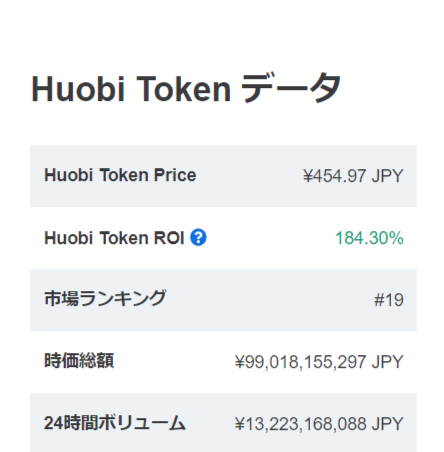Click the Huobi Token ROI label
This screenshot has height=452, width=444.
tap(114, 238)
